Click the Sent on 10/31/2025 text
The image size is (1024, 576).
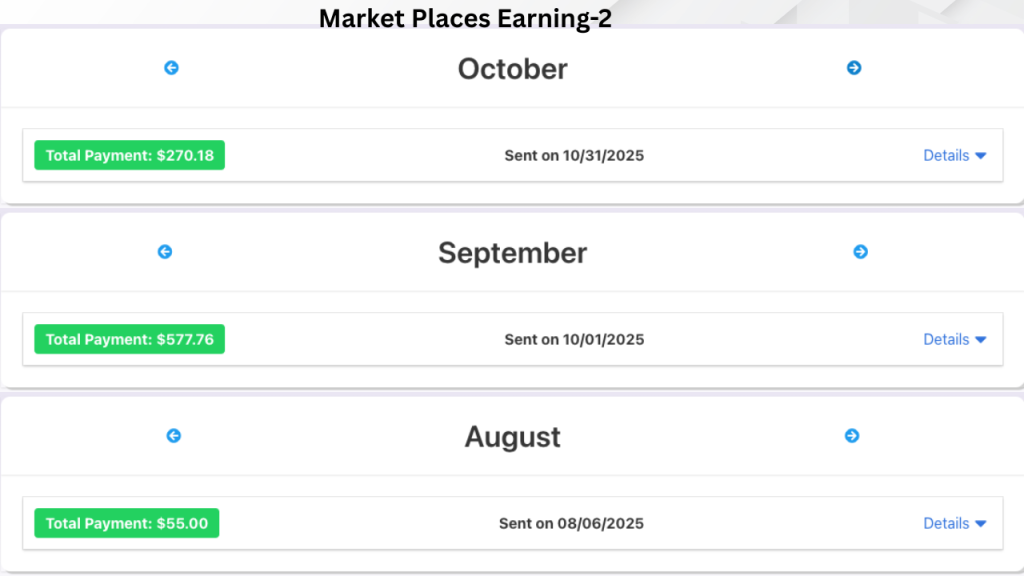(x=574, y=155)
